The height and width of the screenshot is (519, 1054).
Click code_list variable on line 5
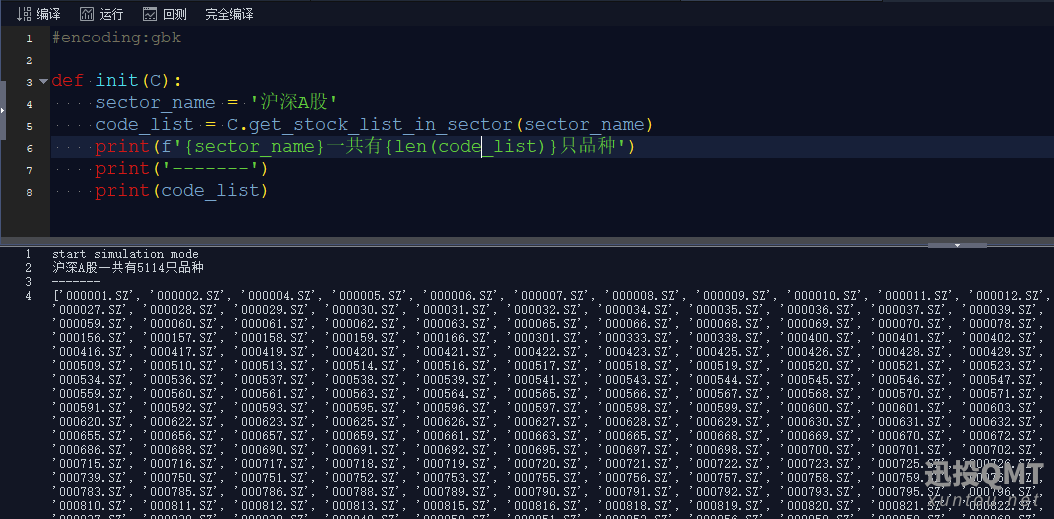coord(145,125)
